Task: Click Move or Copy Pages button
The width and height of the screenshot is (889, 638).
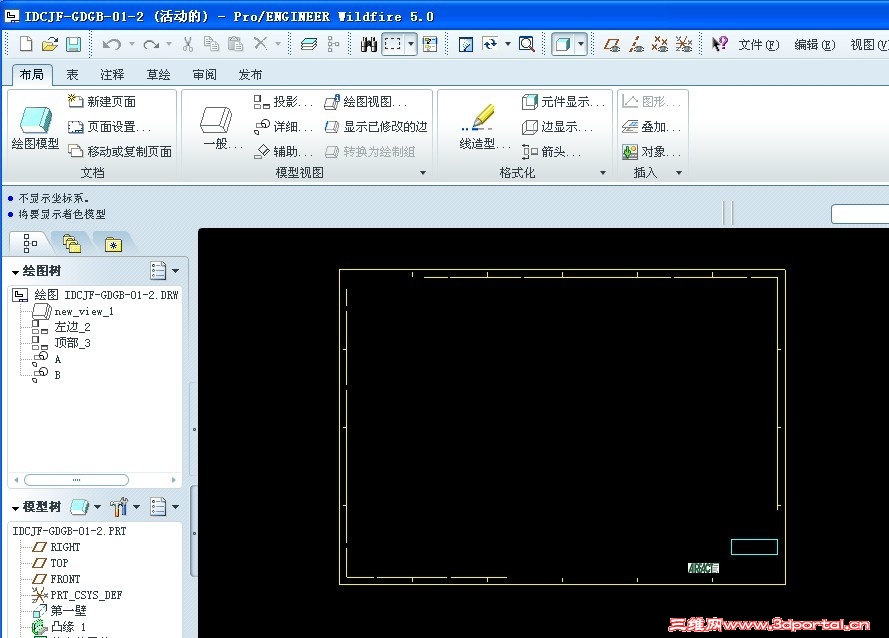Action: [x=120, y=151]
